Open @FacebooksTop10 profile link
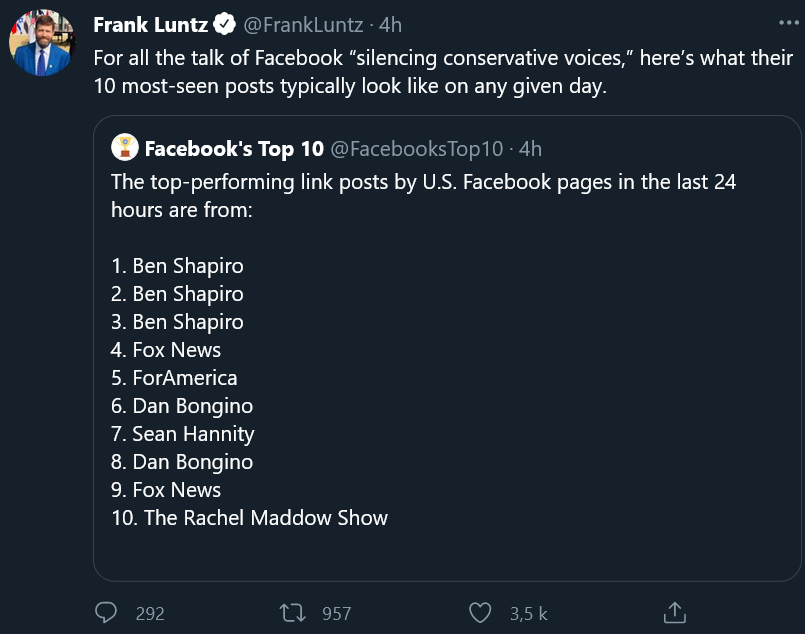Image resolution: width=805 pixels, height=634 pixels. 417,148
